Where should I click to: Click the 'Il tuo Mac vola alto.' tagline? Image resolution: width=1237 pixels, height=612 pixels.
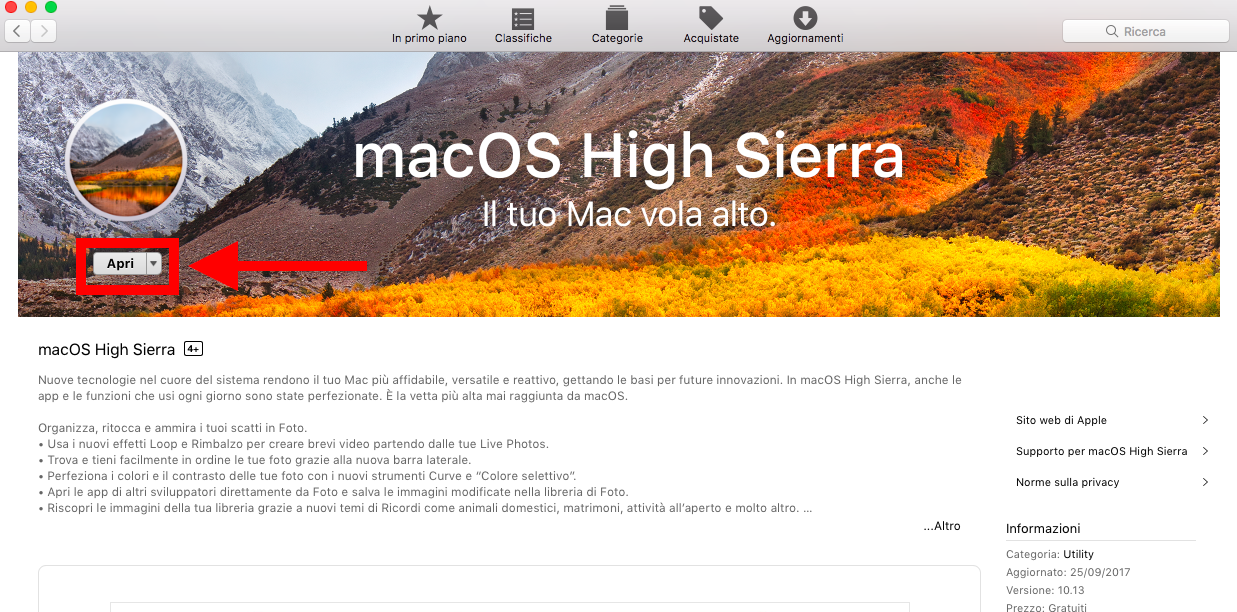629,214
